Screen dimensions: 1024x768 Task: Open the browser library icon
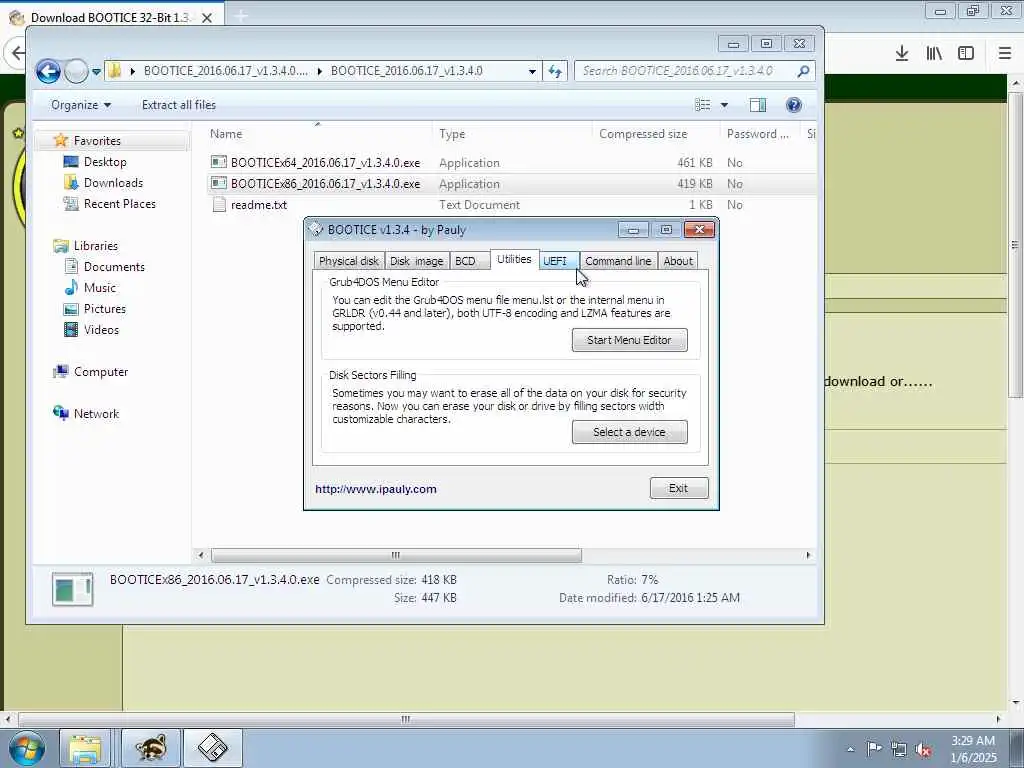point(934,53)
